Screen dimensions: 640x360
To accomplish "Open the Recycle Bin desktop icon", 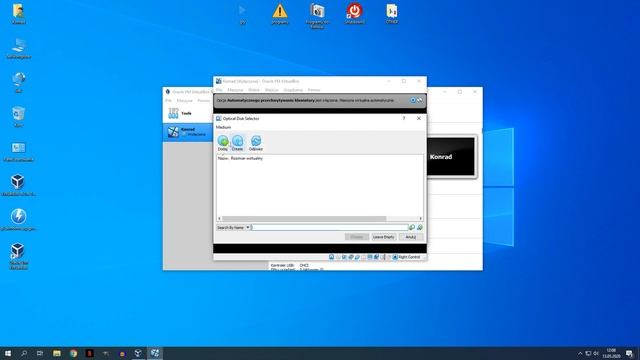I will (x=18, y=117).
